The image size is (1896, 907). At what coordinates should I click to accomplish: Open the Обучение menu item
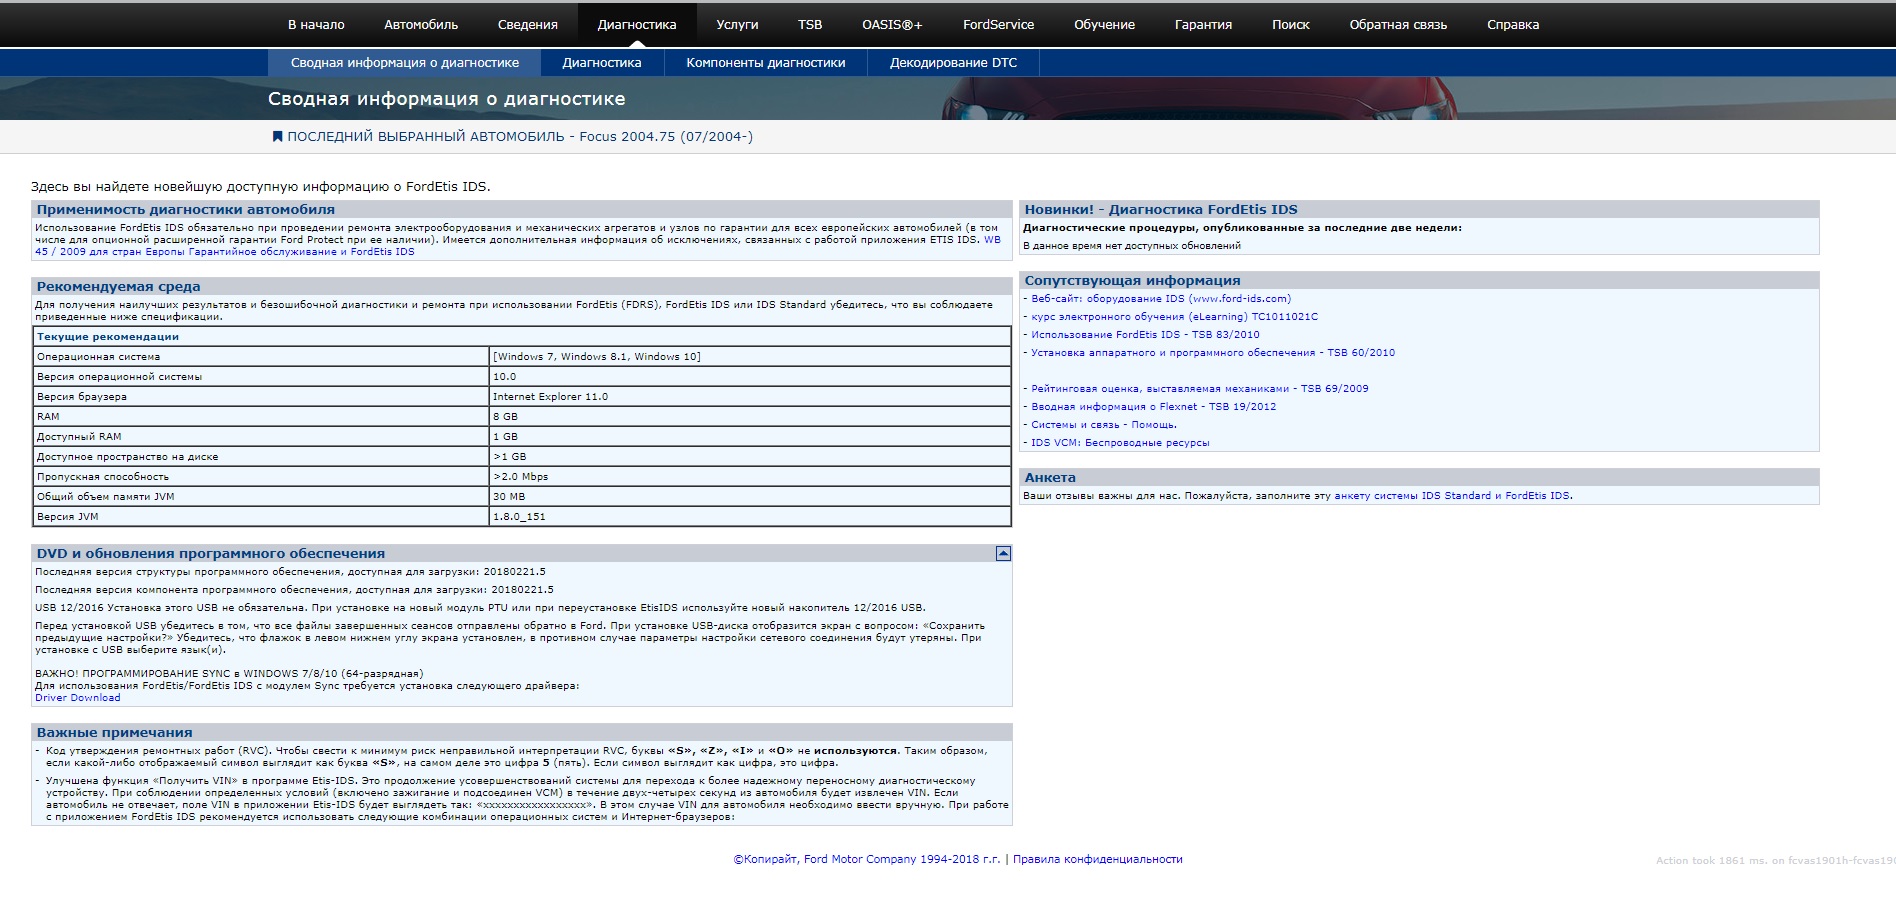tap(1104, 24)
